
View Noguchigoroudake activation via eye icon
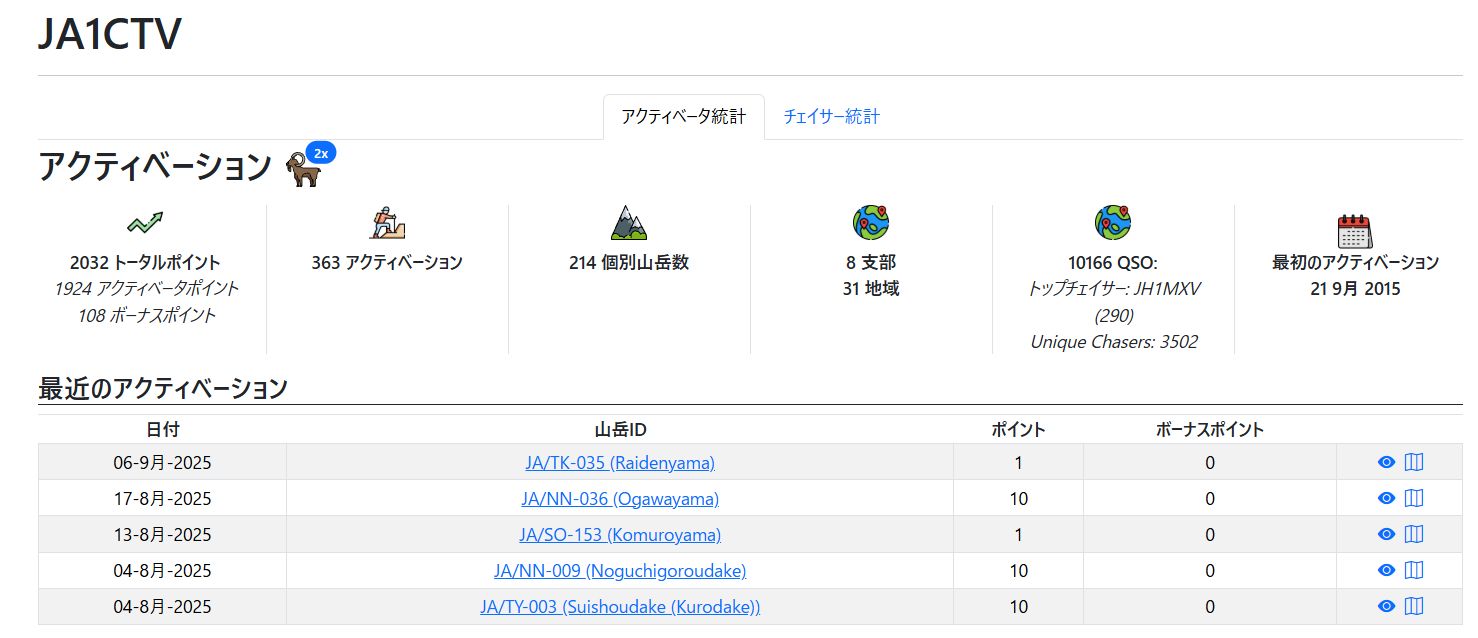pos(1386,570)
